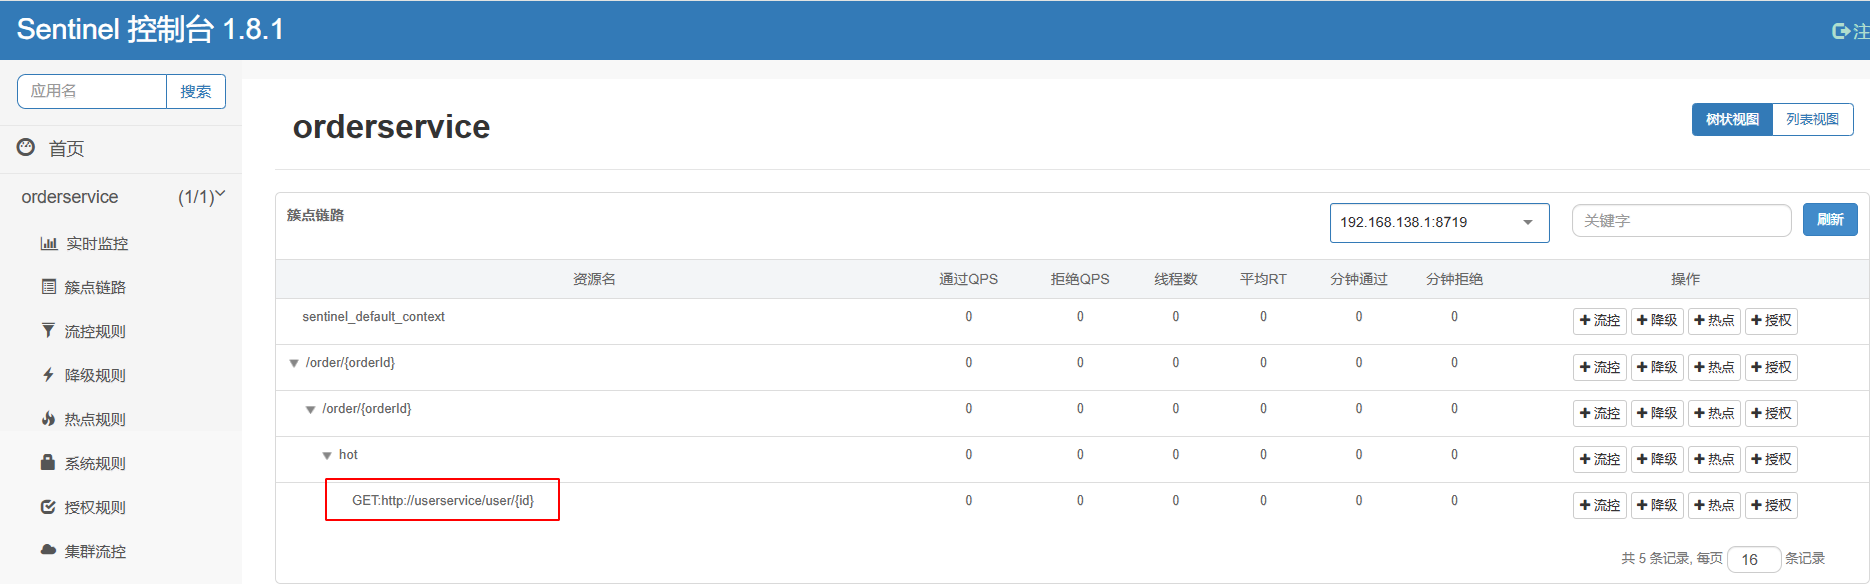Click the check-square icon for 授权规则
Image resolution: width=1870 pixels, height=584 pixels.
48,507
